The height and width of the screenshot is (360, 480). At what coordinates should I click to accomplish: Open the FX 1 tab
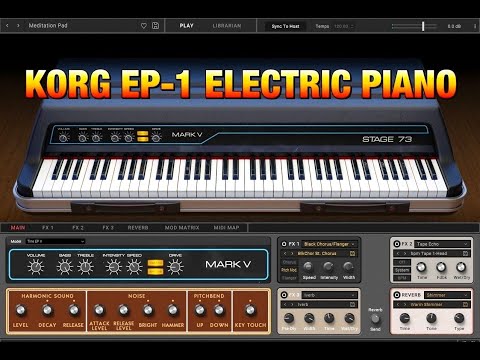pos(48,228)
